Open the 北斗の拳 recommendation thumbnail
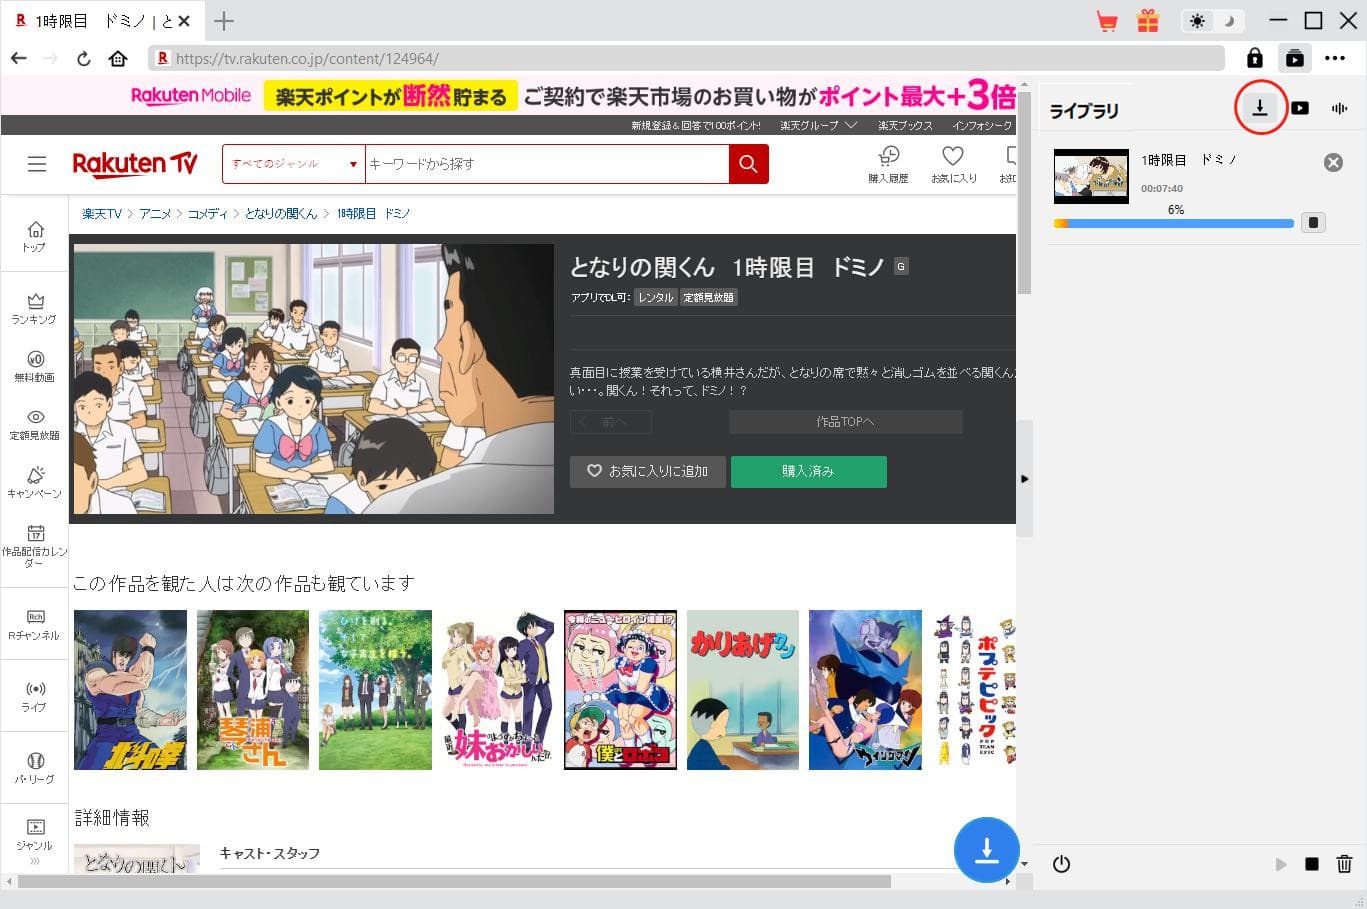Screen dimensions: 1367x909 pyautogui.click(x=130, y=690)
